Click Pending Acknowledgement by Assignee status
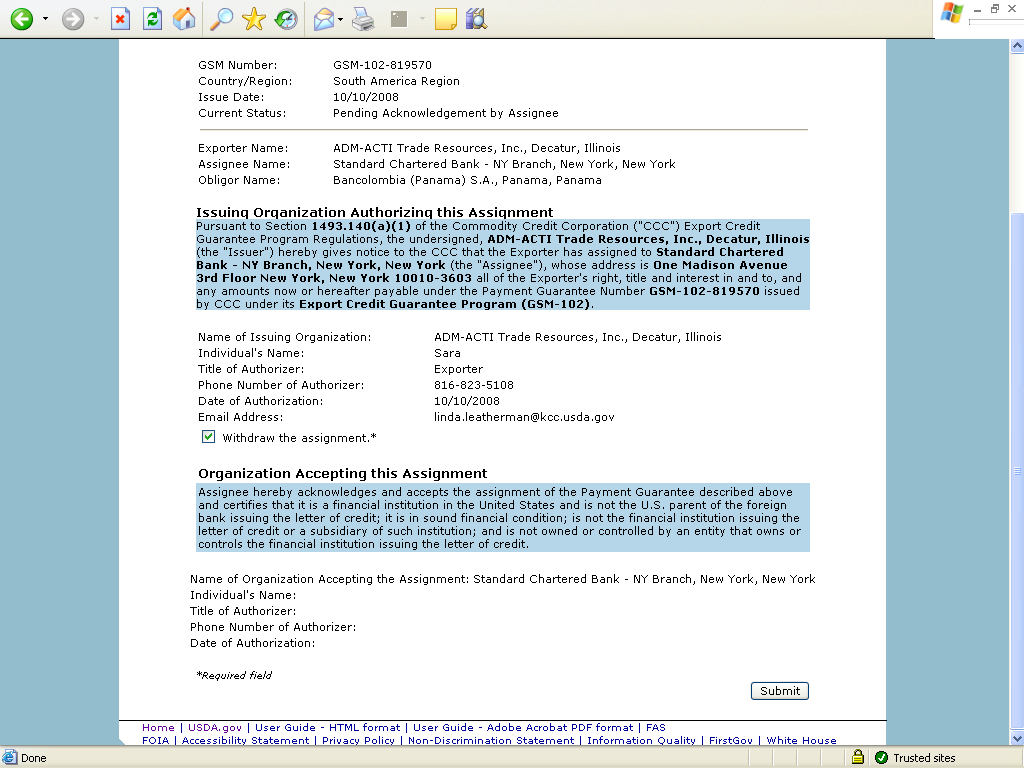Screen dimensions: 1024x768 [446, 113]
